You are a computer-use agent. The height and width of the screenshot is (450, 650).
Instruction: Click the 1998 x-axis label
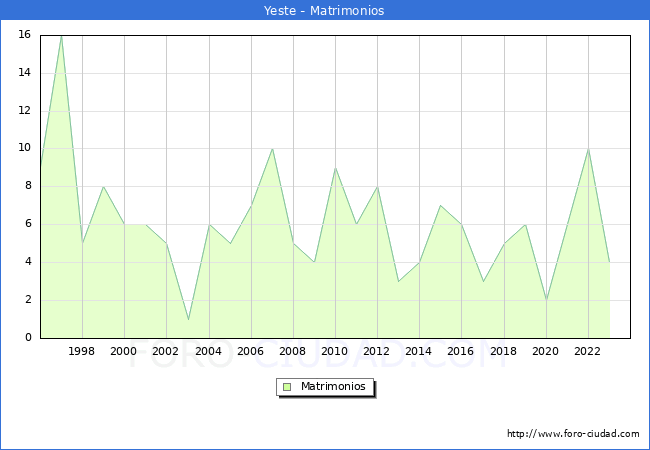tap(82, 351)
